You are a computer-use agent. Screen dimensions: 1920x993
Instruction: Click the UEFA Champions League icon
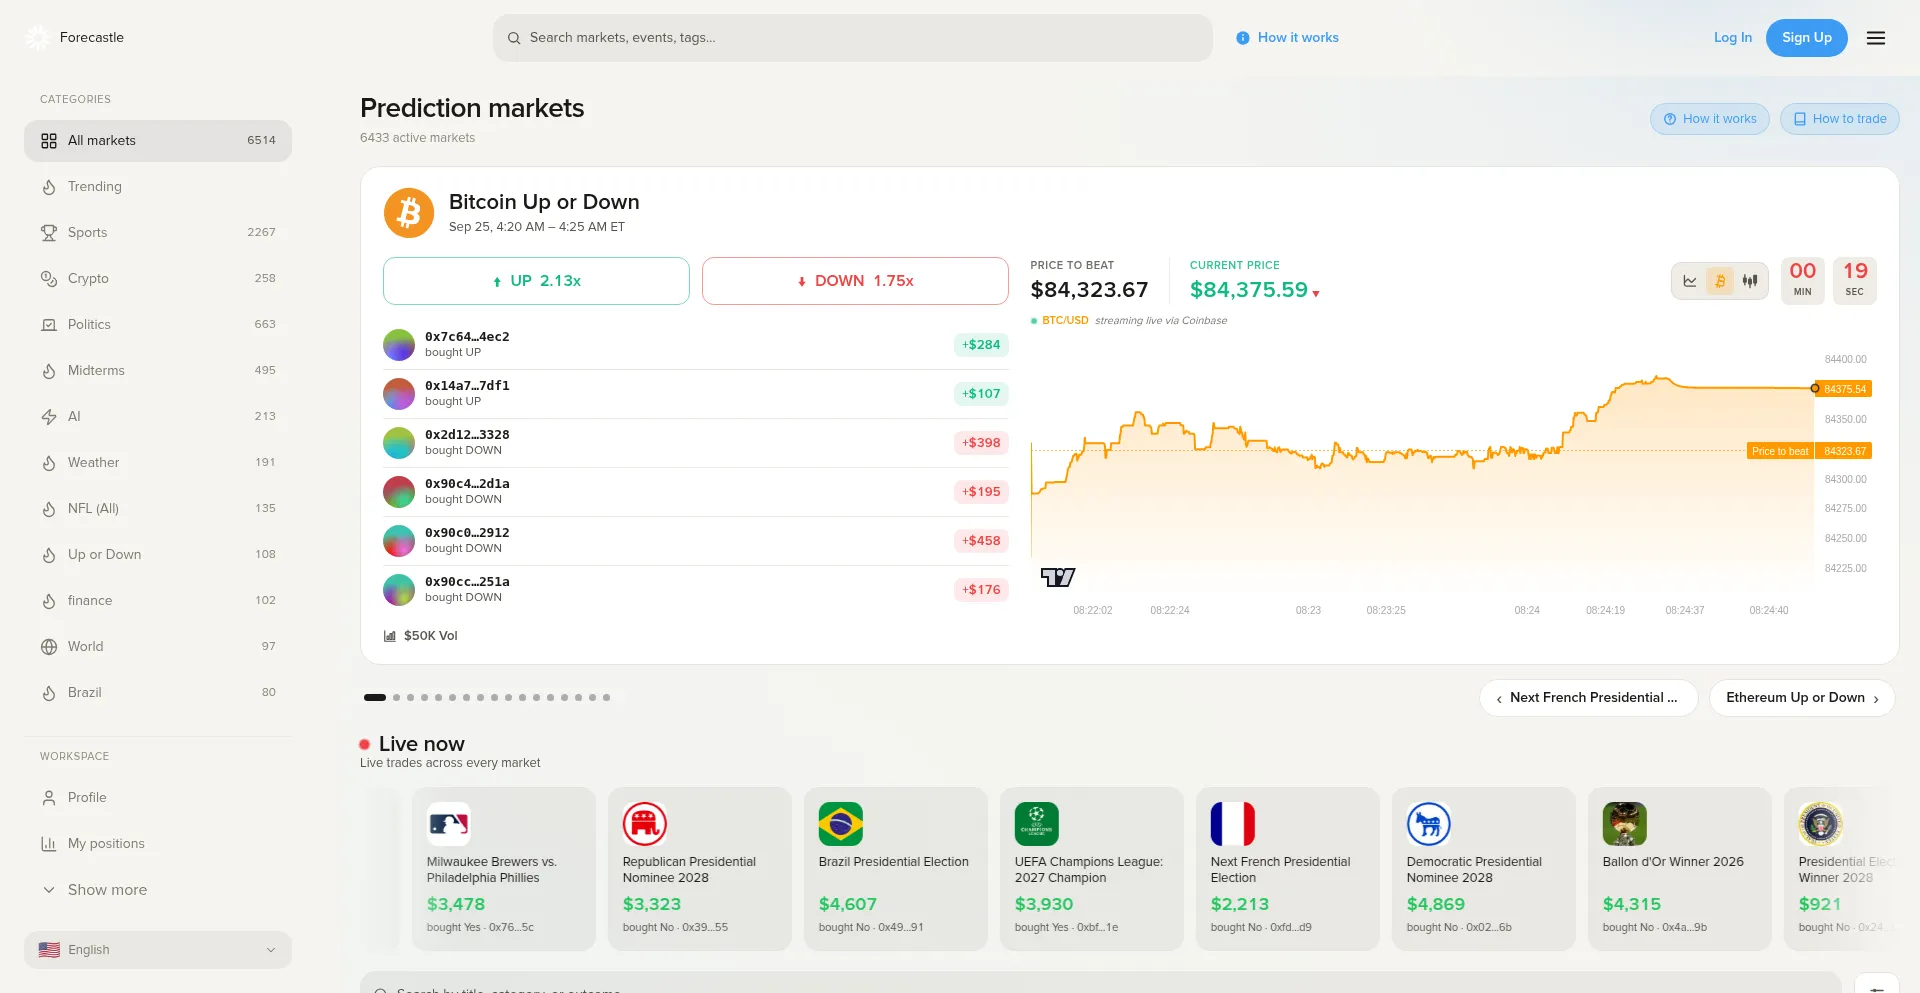pyautogui.click(x=1037, y=824)
